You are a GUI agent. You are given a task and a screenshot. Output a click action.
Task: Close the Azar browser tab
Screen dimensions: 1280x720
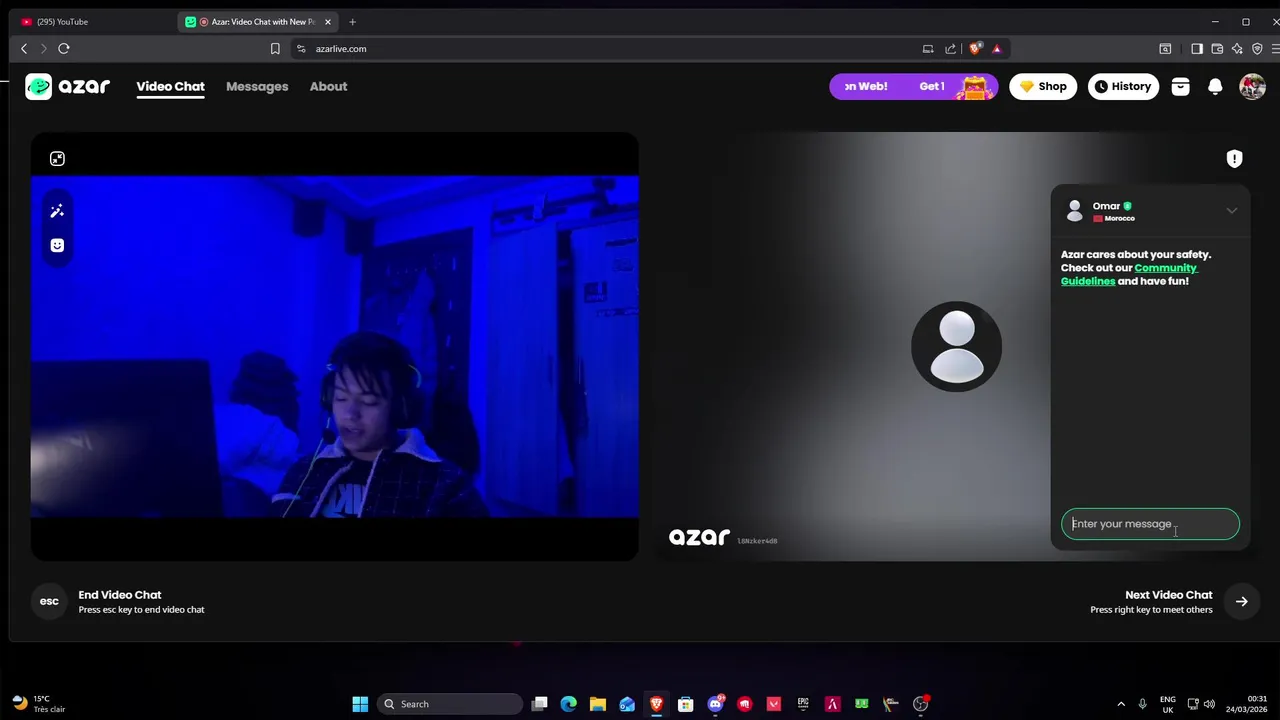(327, 22)
